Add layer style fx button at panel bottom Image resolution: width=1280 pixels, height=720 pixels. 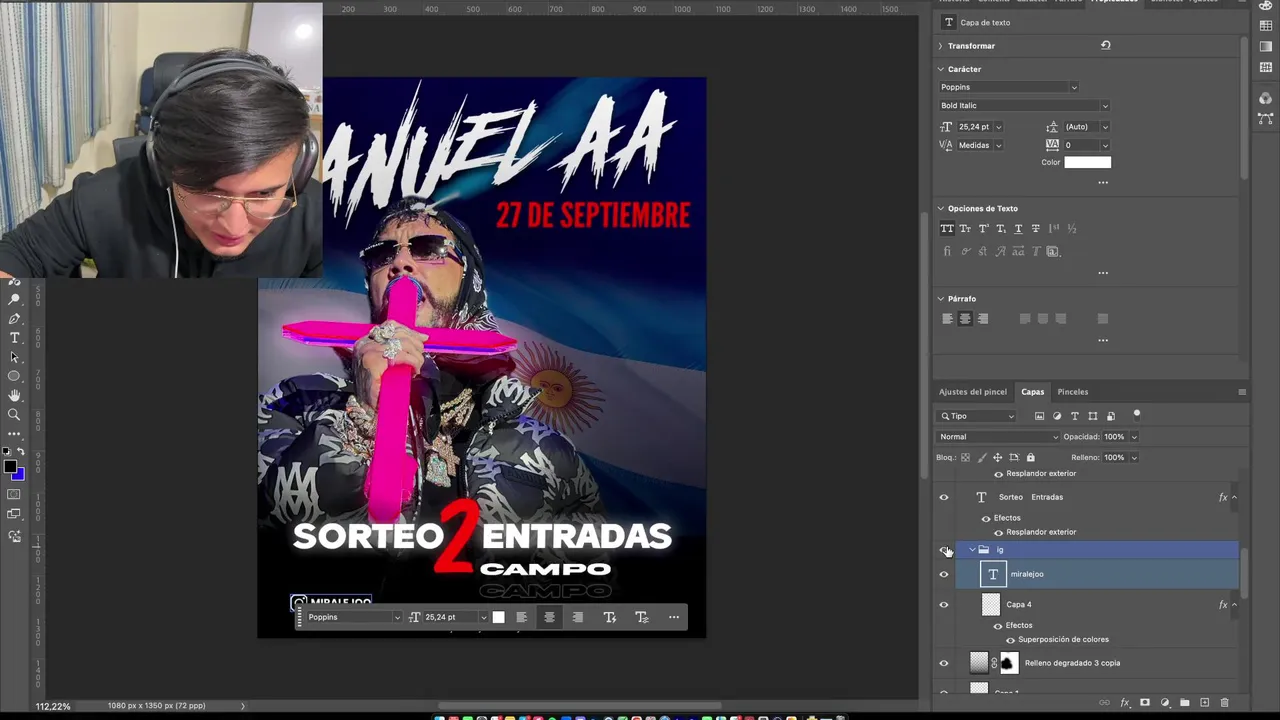1125,703
